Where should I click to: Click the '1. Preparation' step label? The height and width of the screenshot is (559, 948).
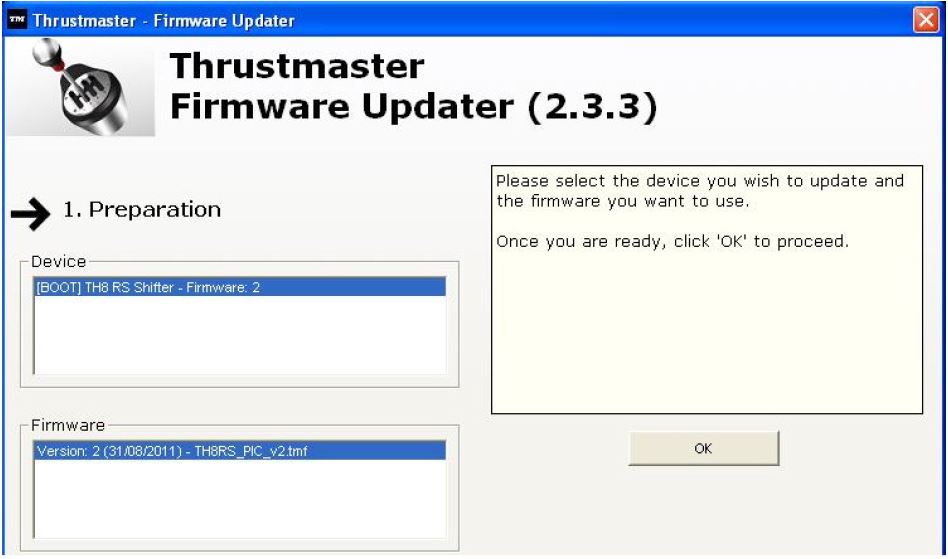point(142,210)
